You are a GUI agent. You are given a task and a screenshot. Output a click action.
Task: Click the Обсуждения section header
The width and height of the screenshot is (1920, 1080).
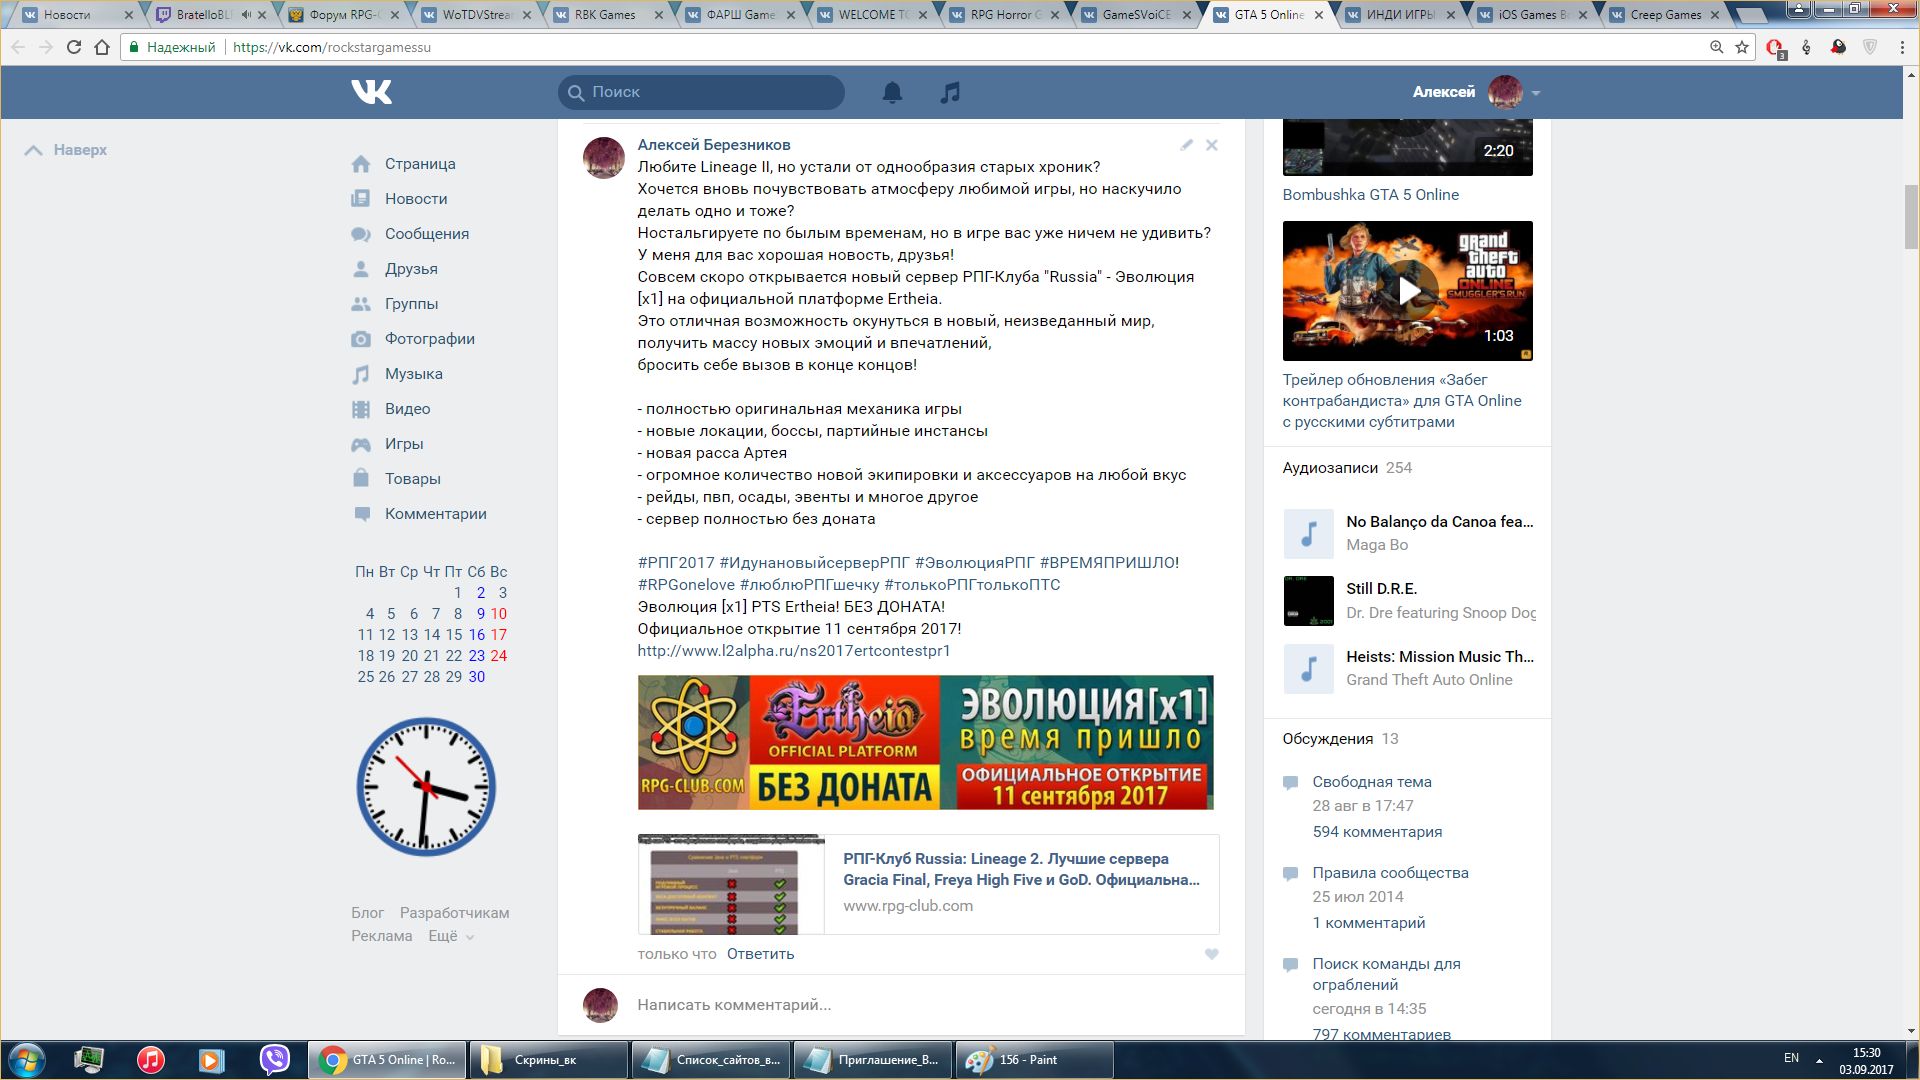[1328, 739]
